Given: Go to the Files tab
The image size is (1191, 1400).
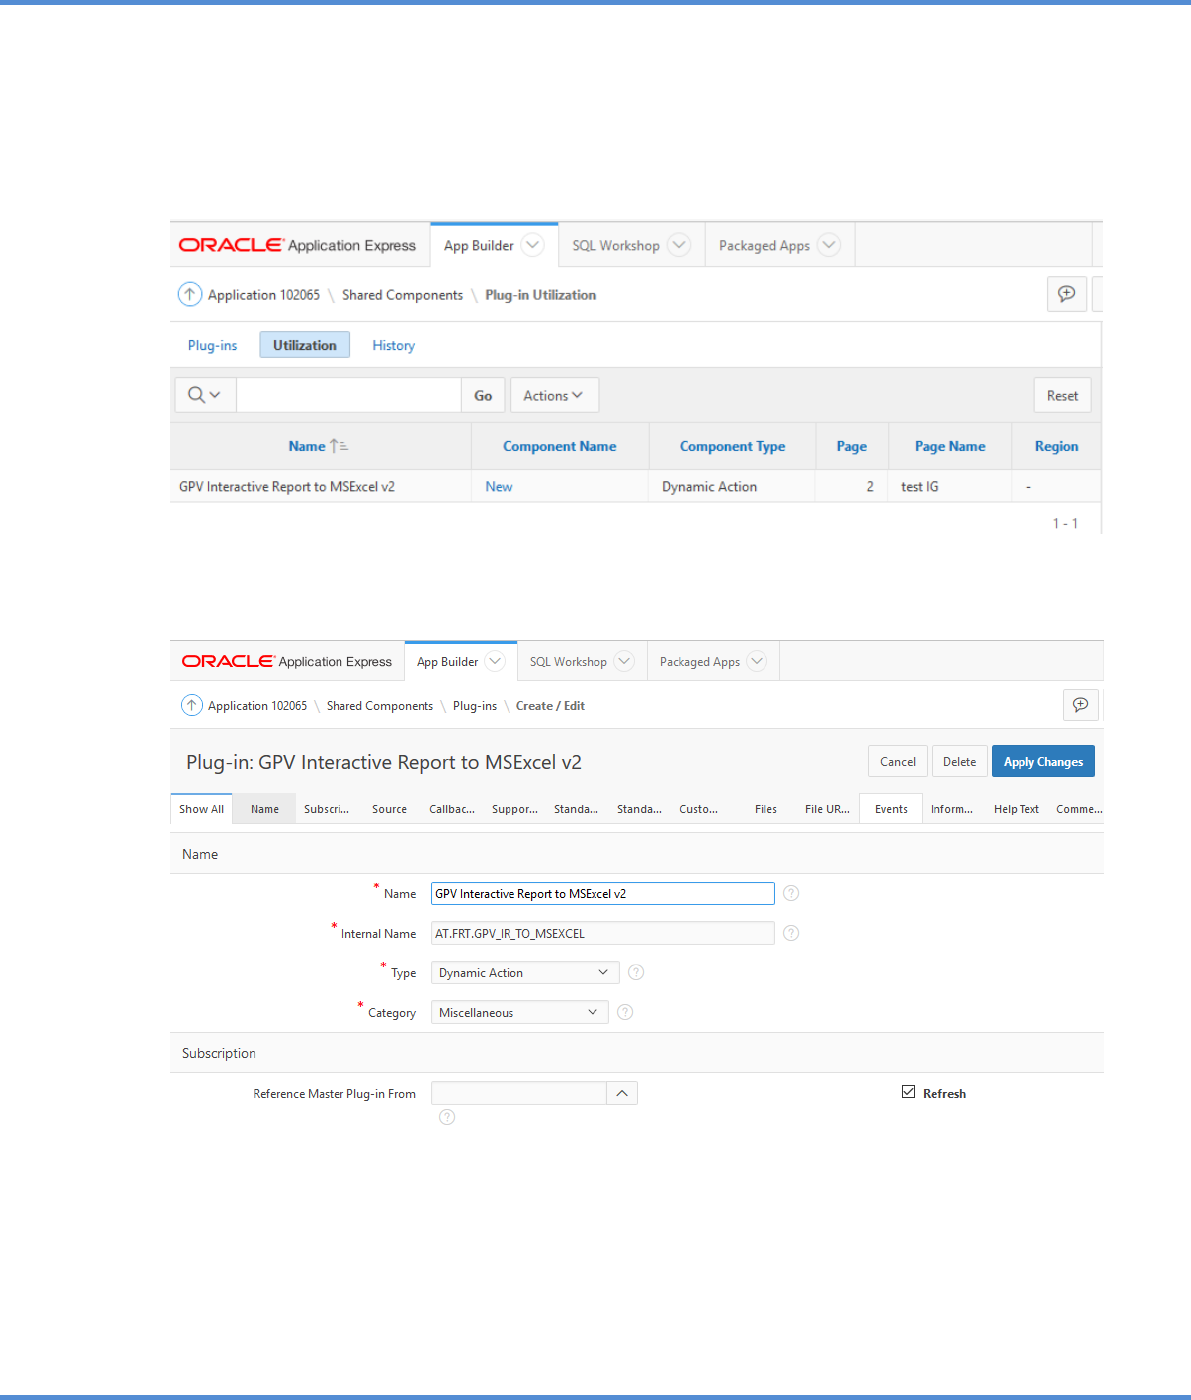Looking at the screenshot, I should coord(766,809).
